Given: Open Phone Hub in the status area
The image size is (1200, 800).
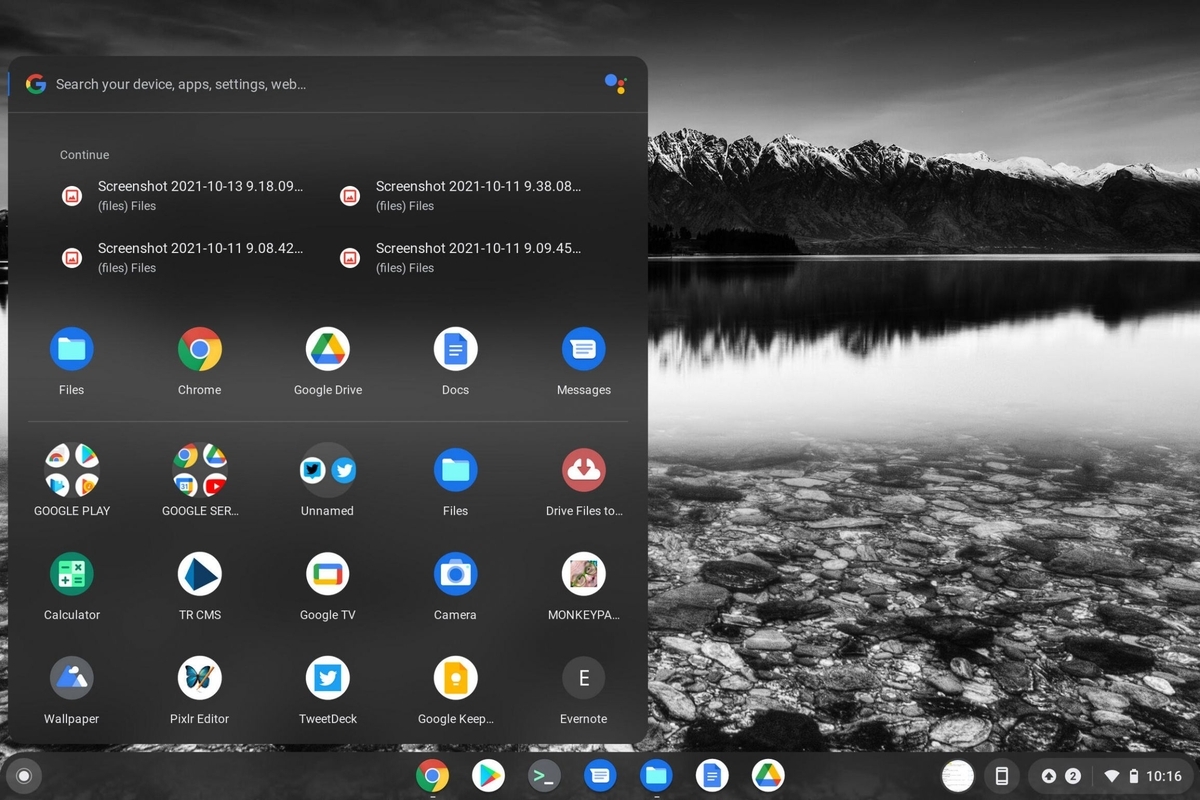Looking at the screenshot, I should 1001,775.
